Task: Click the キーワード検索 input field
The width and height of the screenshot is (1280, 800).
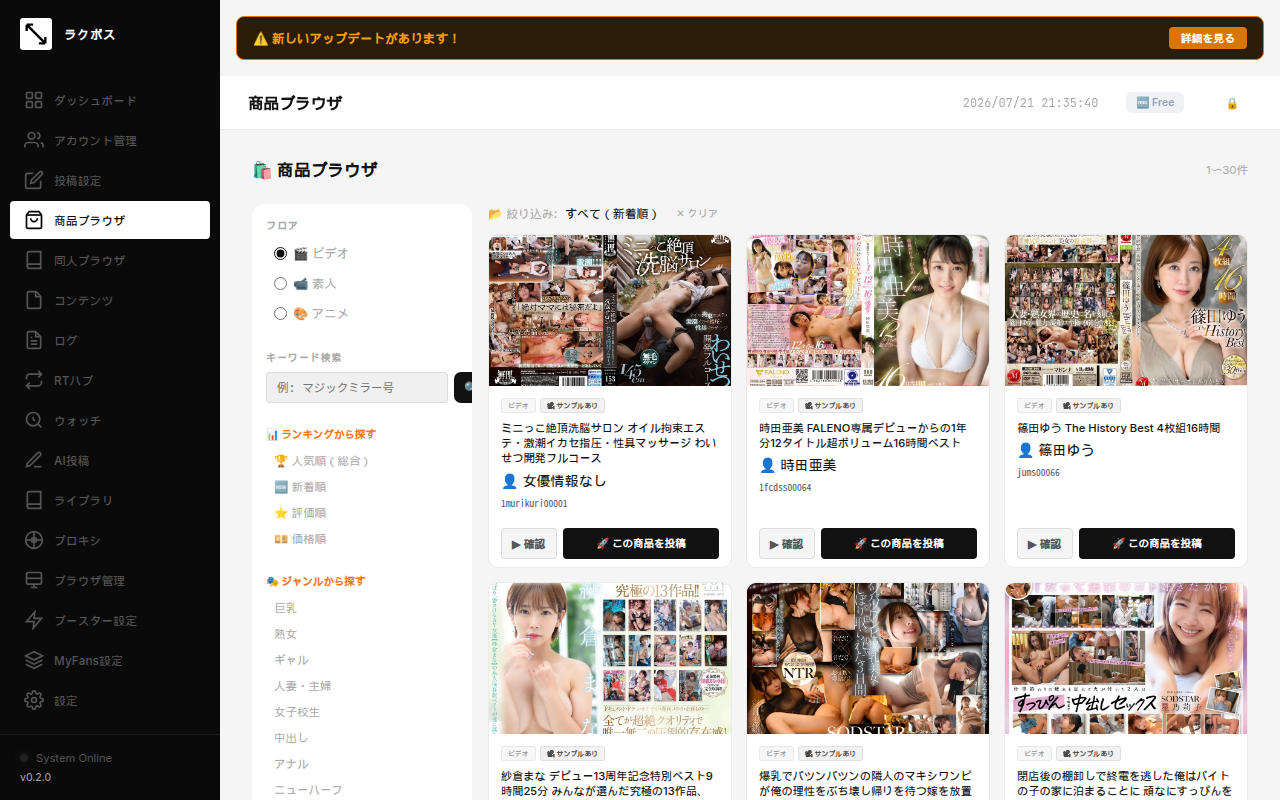Action: point(357,388)
